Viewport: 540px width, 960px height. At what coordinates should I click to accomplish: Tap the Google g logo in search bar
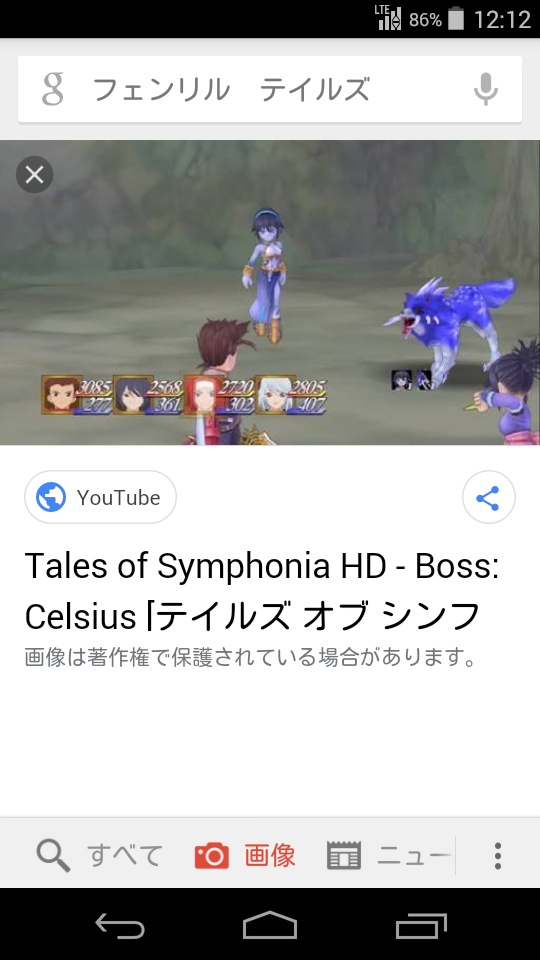coord(53,89)
